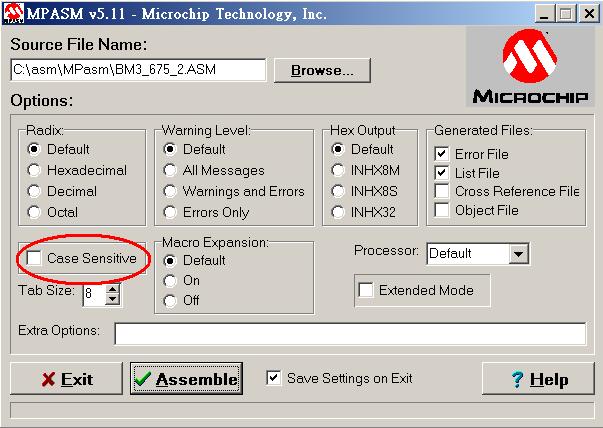Toggle Save Settings on Exit
Viewport: 603px width, 428px height.
tap(273, 378)
